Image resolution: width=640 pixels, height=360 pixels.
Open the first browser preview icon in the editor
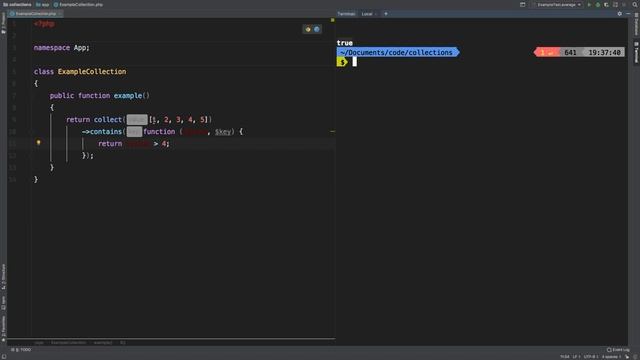point(308,29)
